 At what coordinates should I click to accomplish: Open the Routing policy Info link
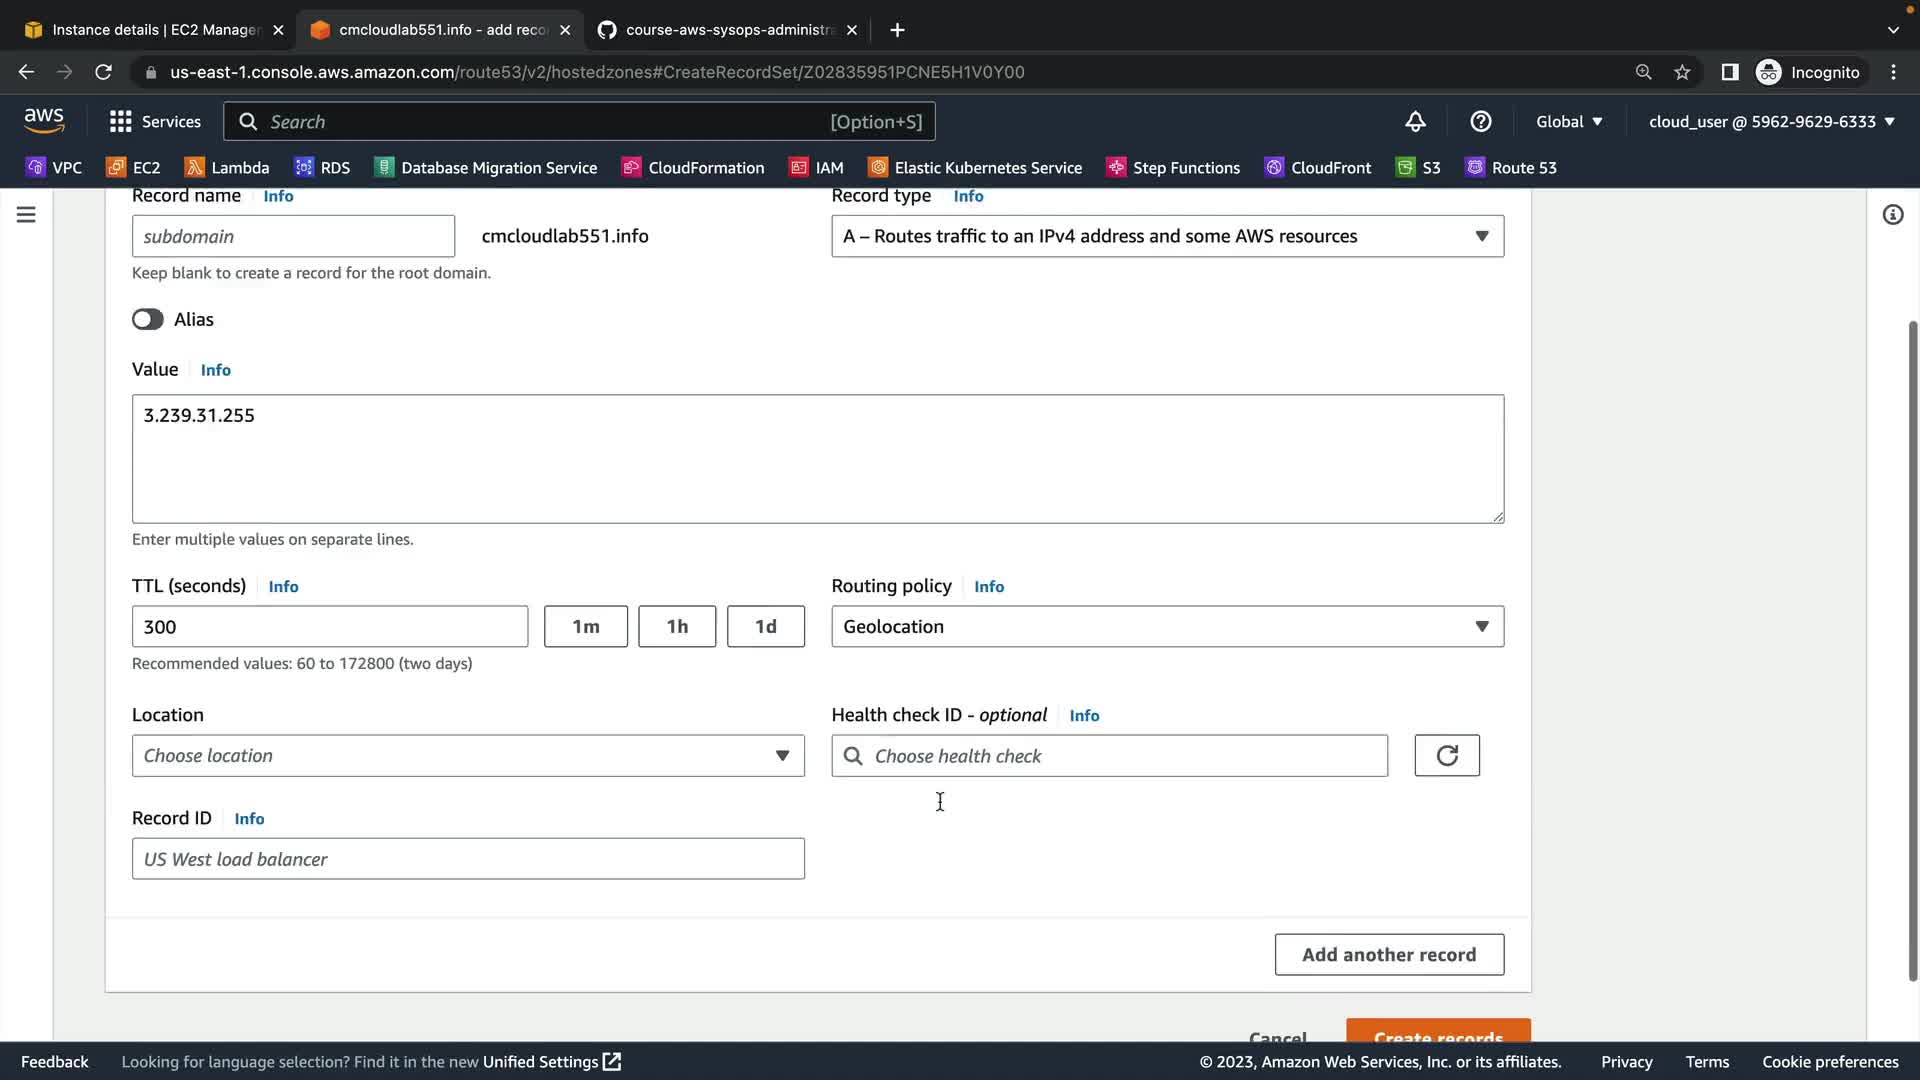(x=988, y=587)
